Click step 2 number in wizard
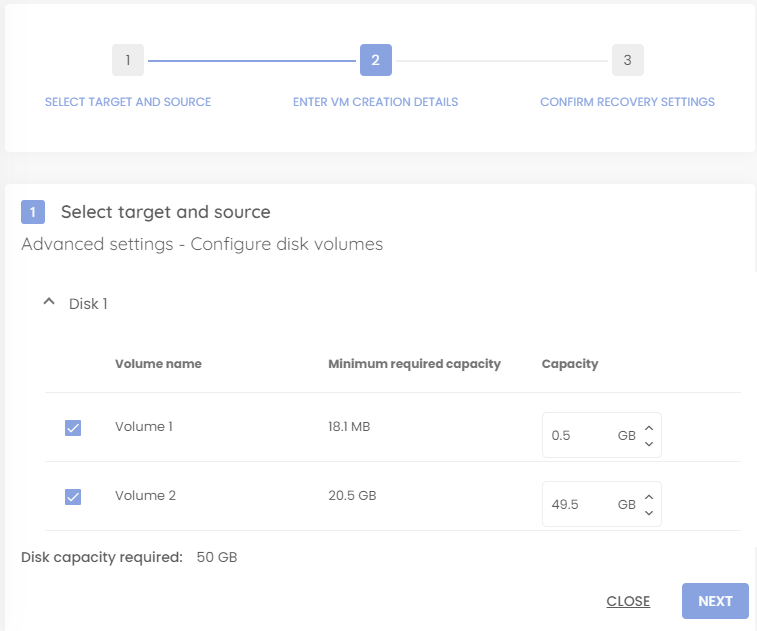 click(x=376, y=60)
